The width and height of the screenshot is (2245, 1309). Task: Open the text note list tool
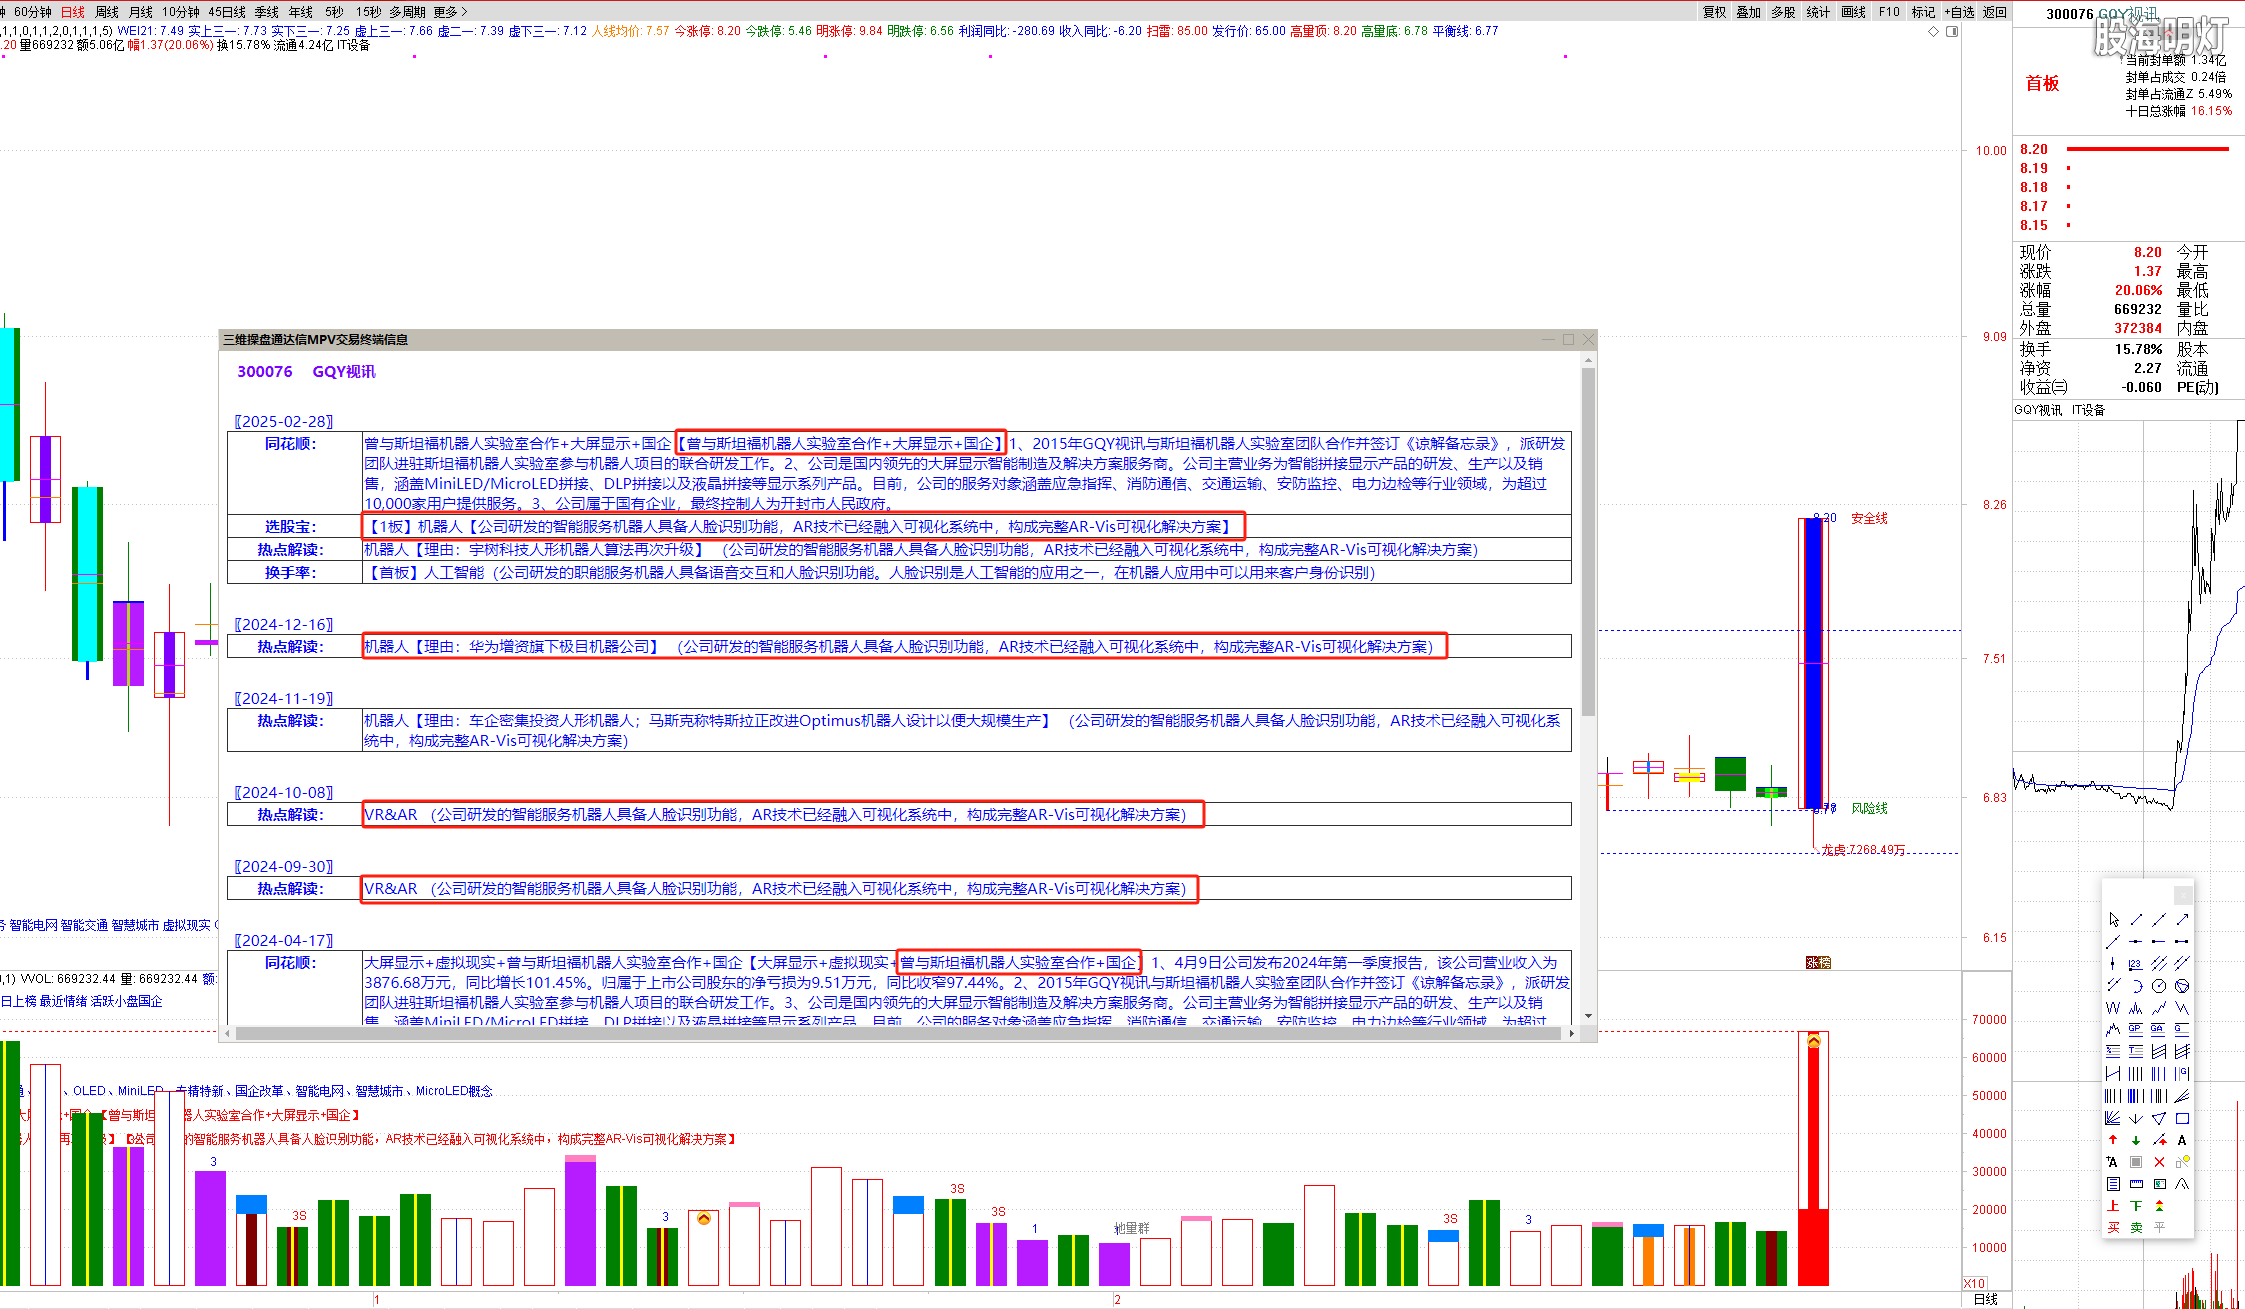pyautogui.click(x=2113, y=1184)
